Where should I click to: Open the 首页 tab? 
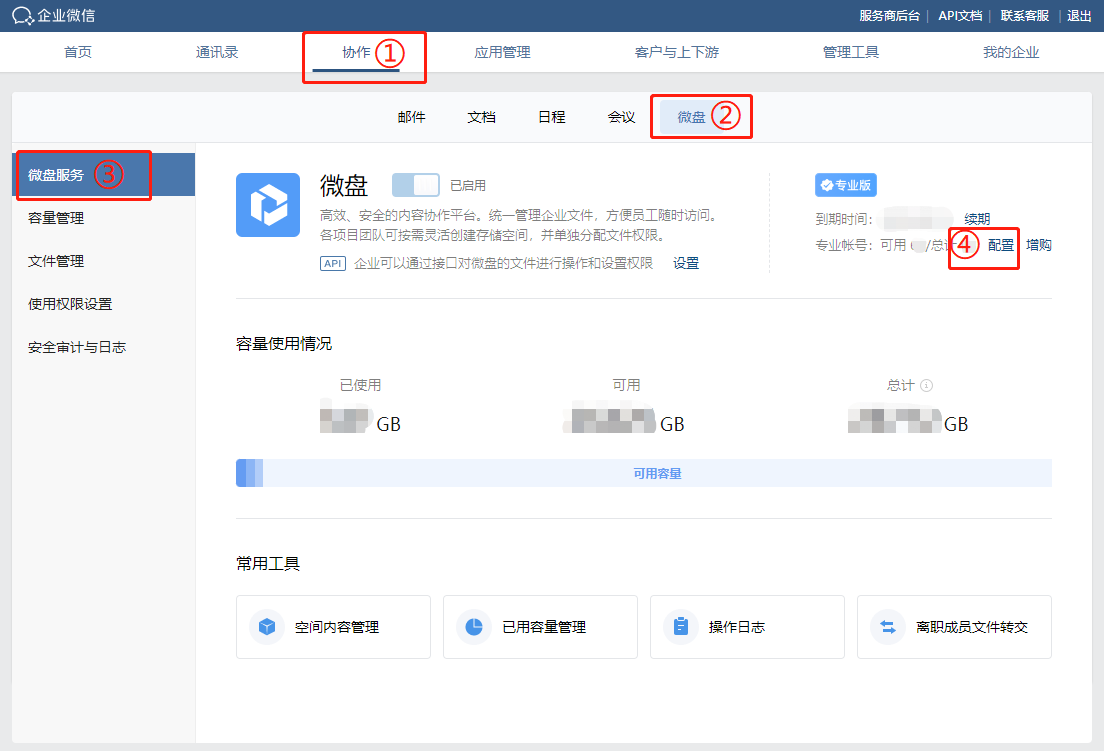pos(77,52)
